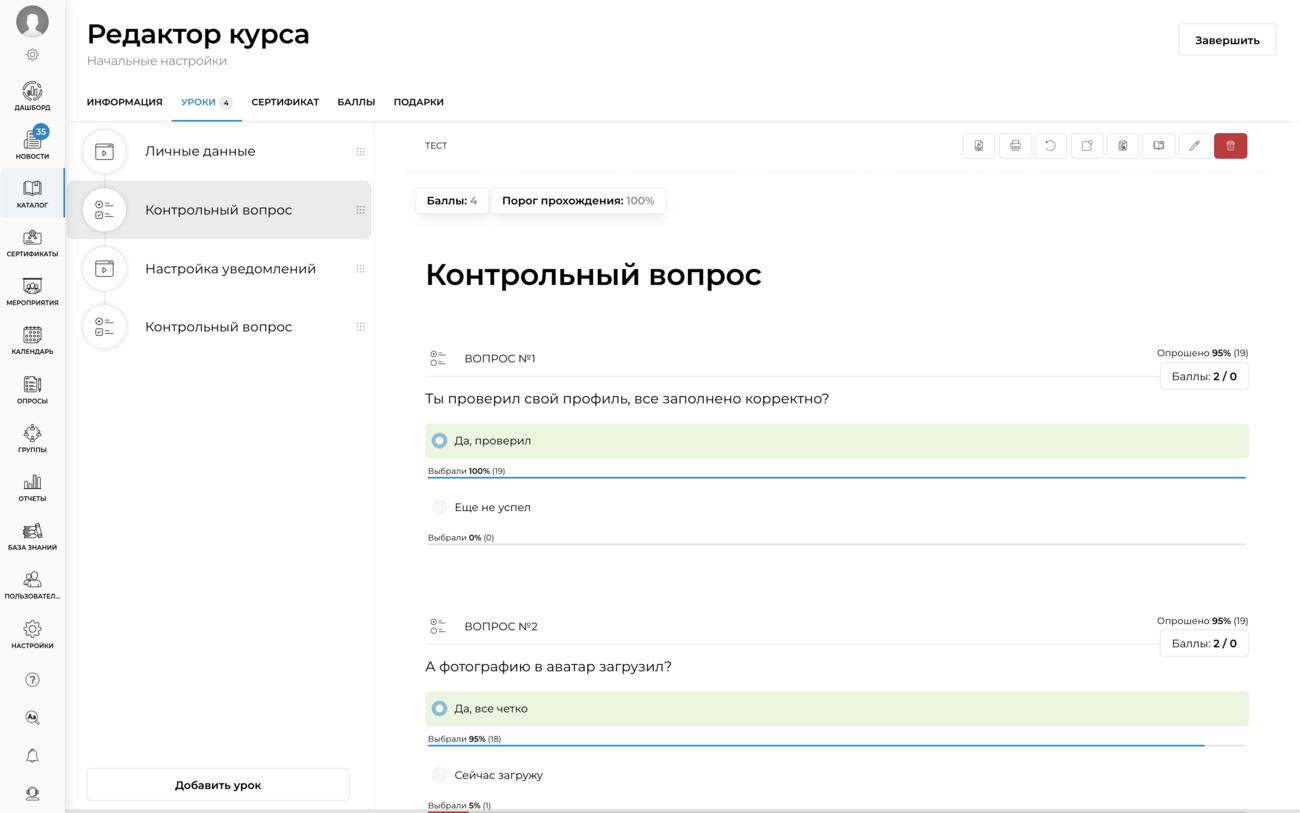Screen dimensions: 1300x813
Task: Select the "Да, проверил" radio option
Action: [x=439, y=441]
